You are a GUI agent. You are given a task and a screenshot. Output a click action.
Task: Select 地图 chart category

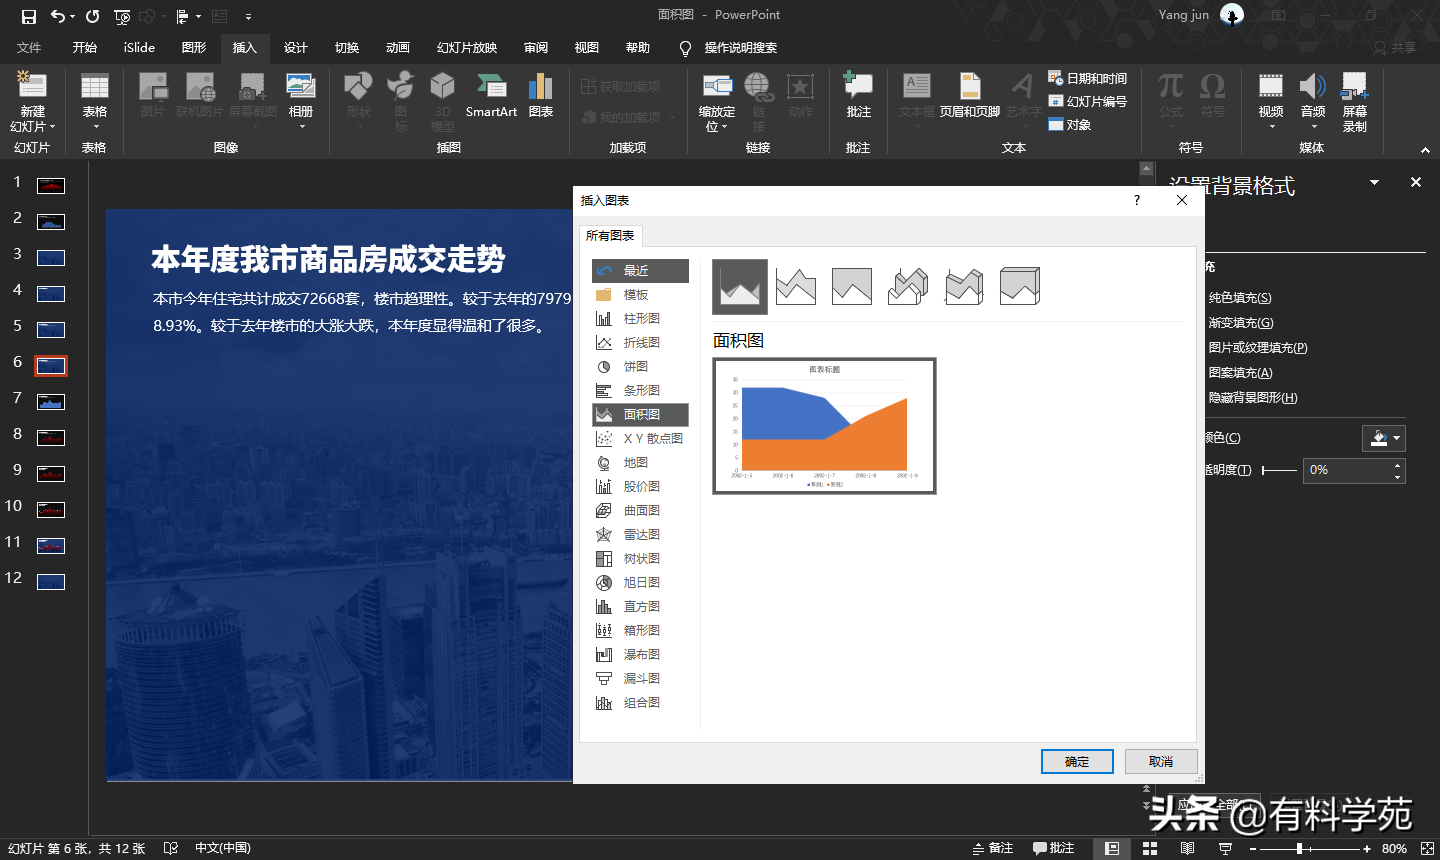[640, 463]
